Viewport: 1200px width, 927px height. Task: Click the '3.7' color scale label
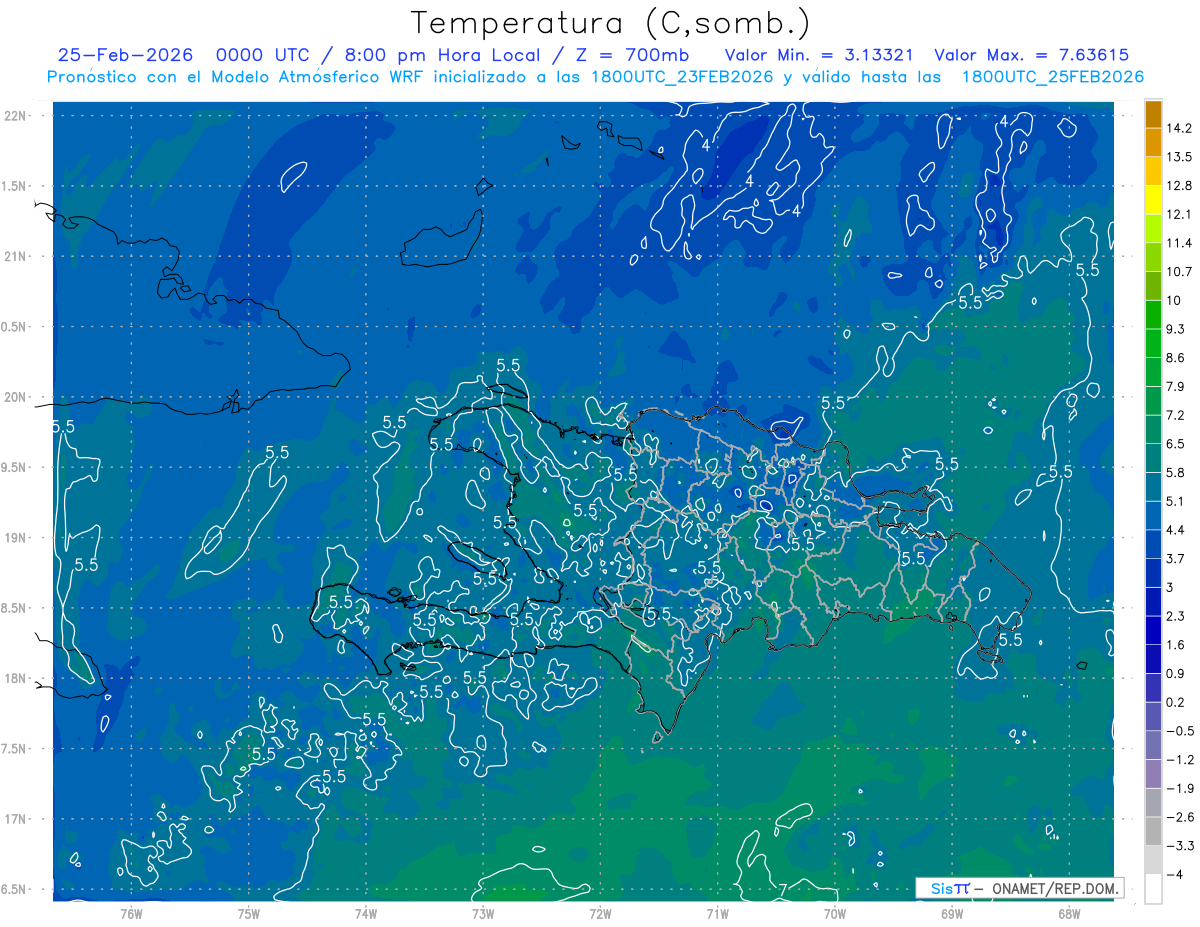(1177, 559)
